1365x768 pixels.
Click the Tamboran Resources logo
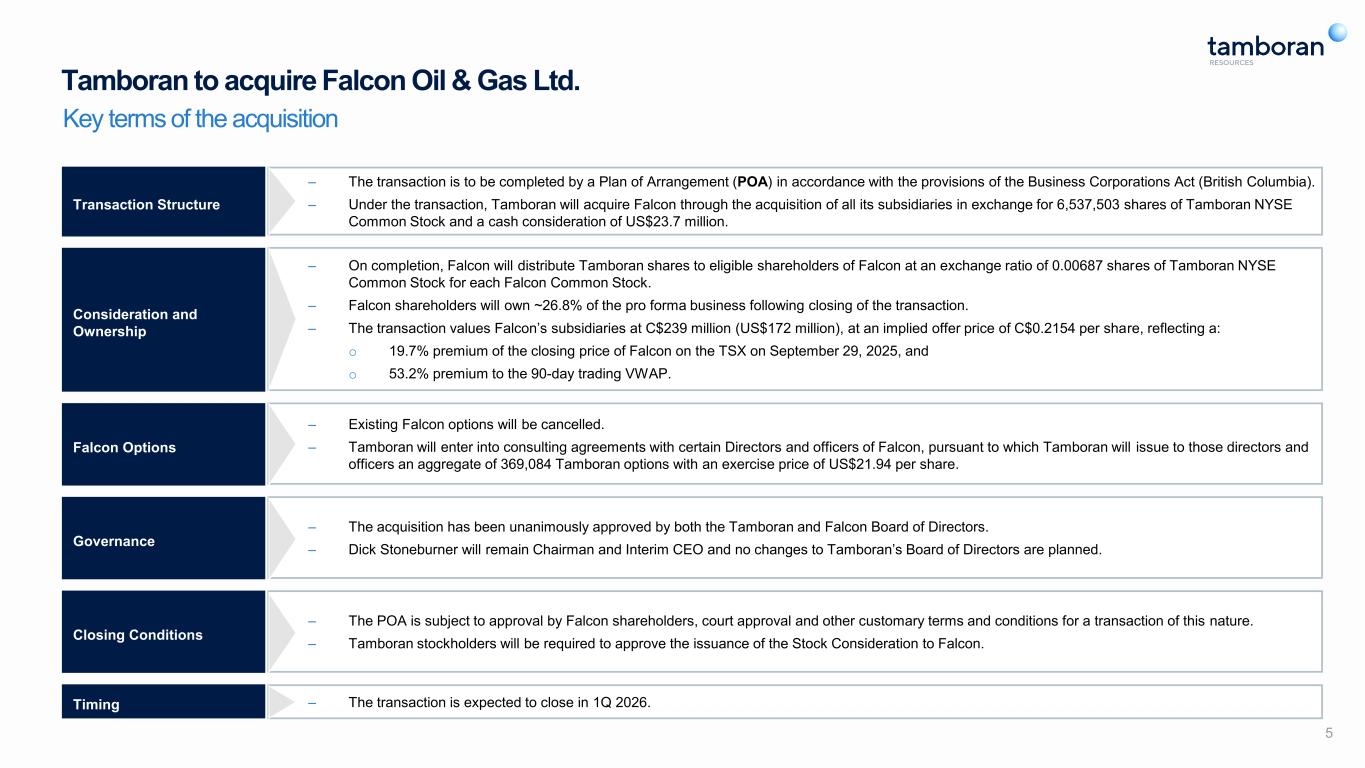point(1265,47)
